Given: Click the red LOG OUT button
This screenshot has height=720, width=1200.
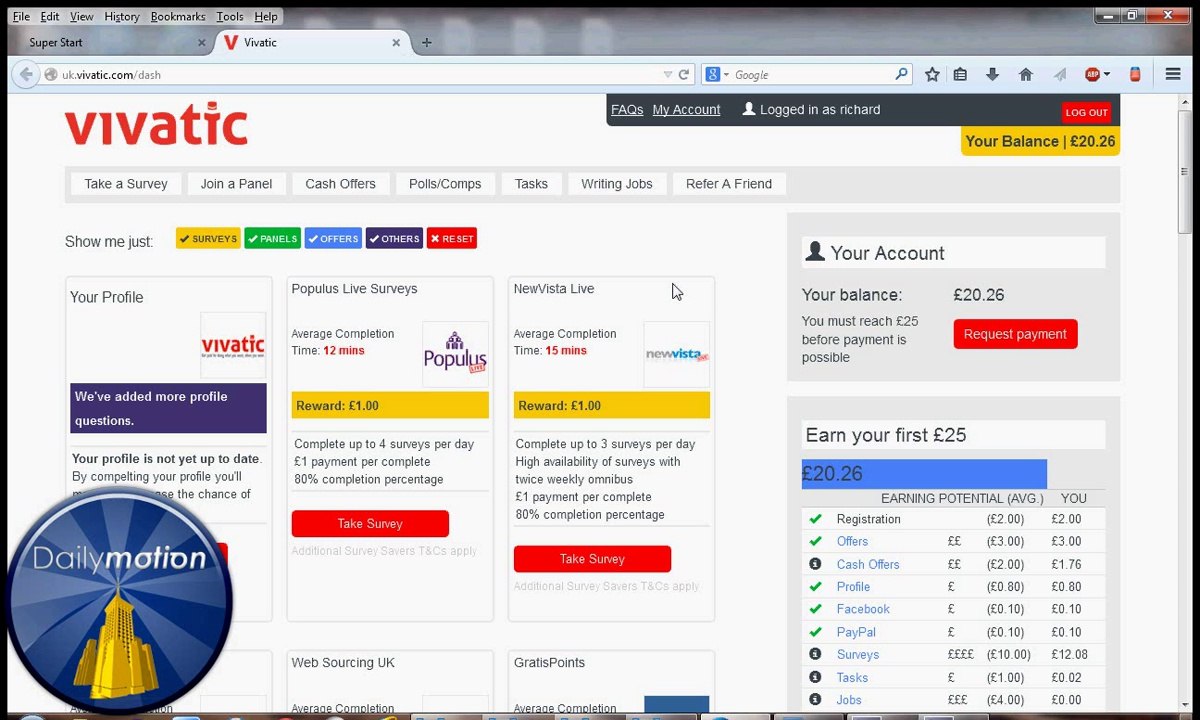Looking at the screenshot, I should coord(1086,112).
